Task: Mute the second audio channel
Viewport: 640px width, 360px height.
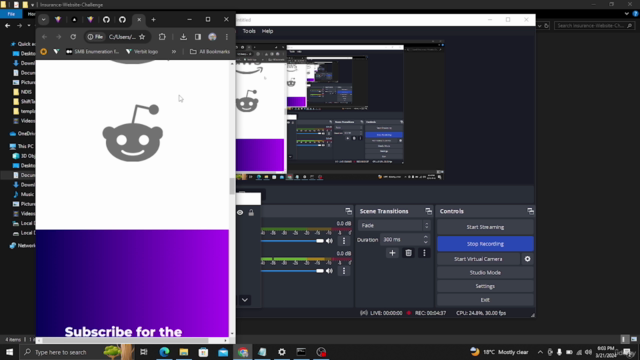Action: [x=329, y=271]
